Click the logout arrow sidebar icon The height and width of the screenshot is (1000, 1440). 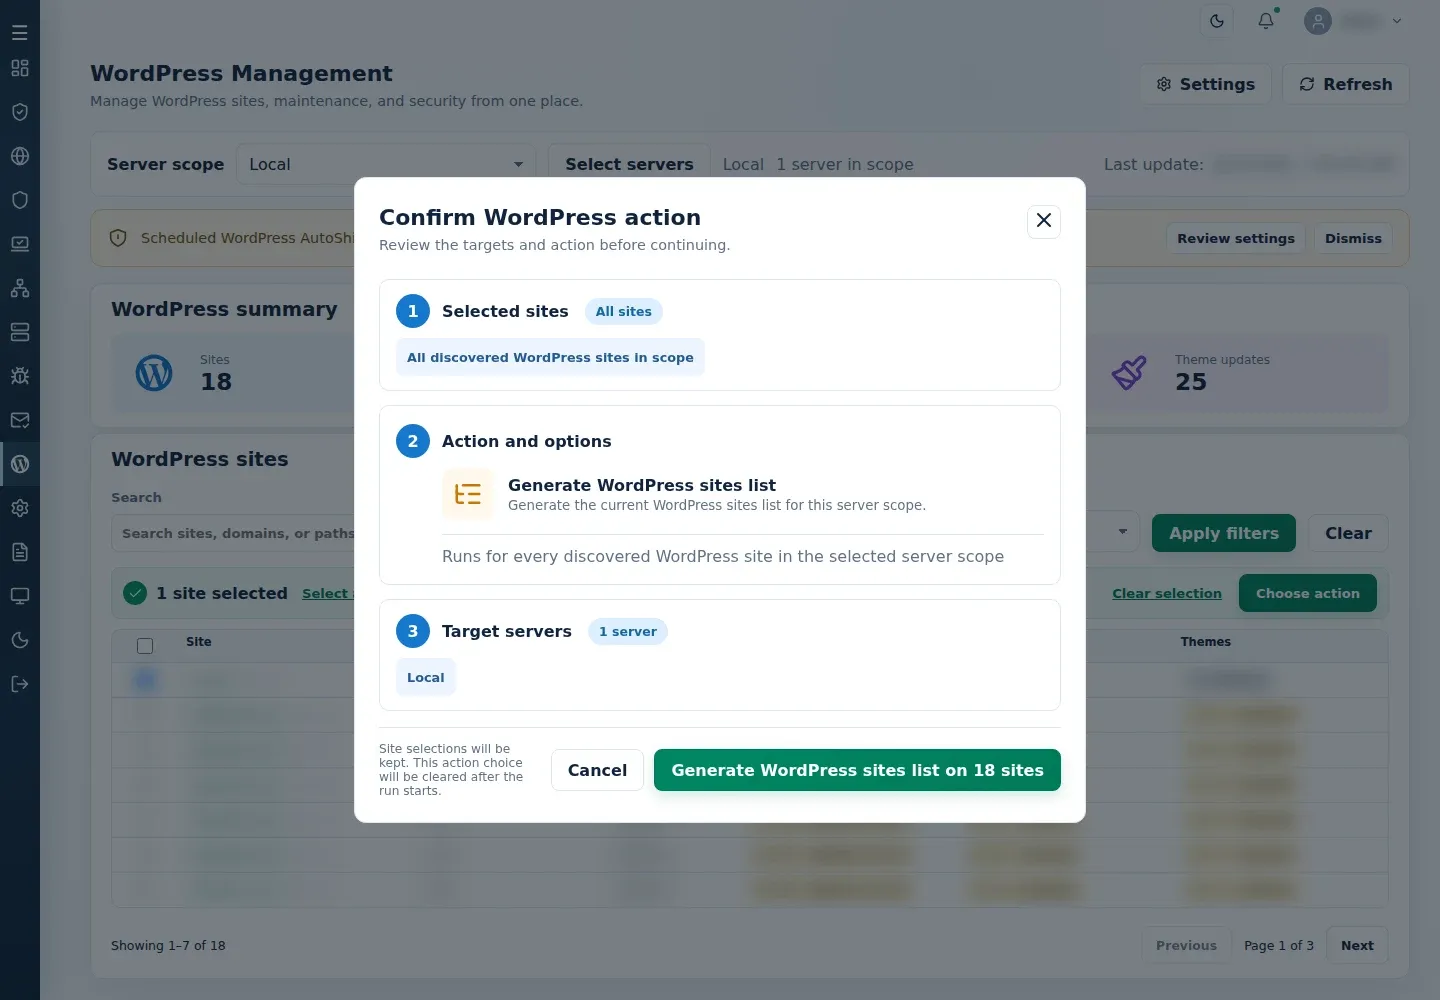click(x=20, y=684)
